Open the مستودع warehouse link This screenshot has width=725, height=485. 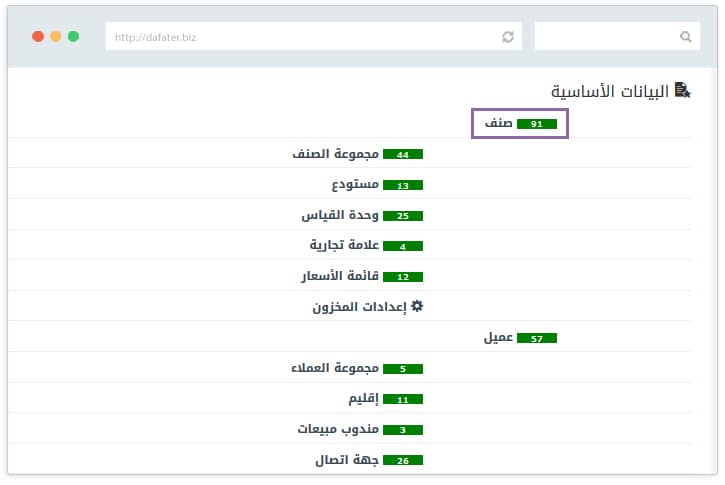tap(353, 185)
